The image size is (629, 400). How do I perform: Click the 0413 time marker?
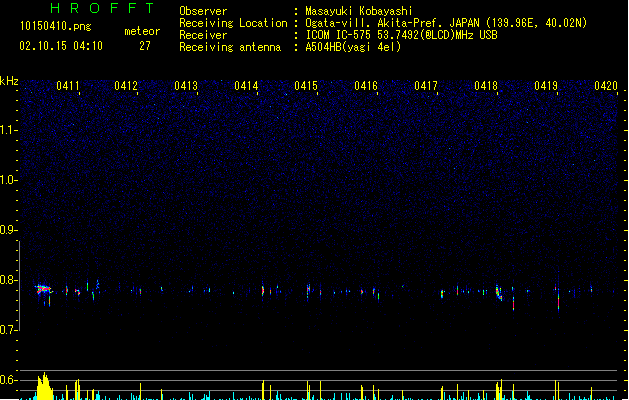click(186, 86)
